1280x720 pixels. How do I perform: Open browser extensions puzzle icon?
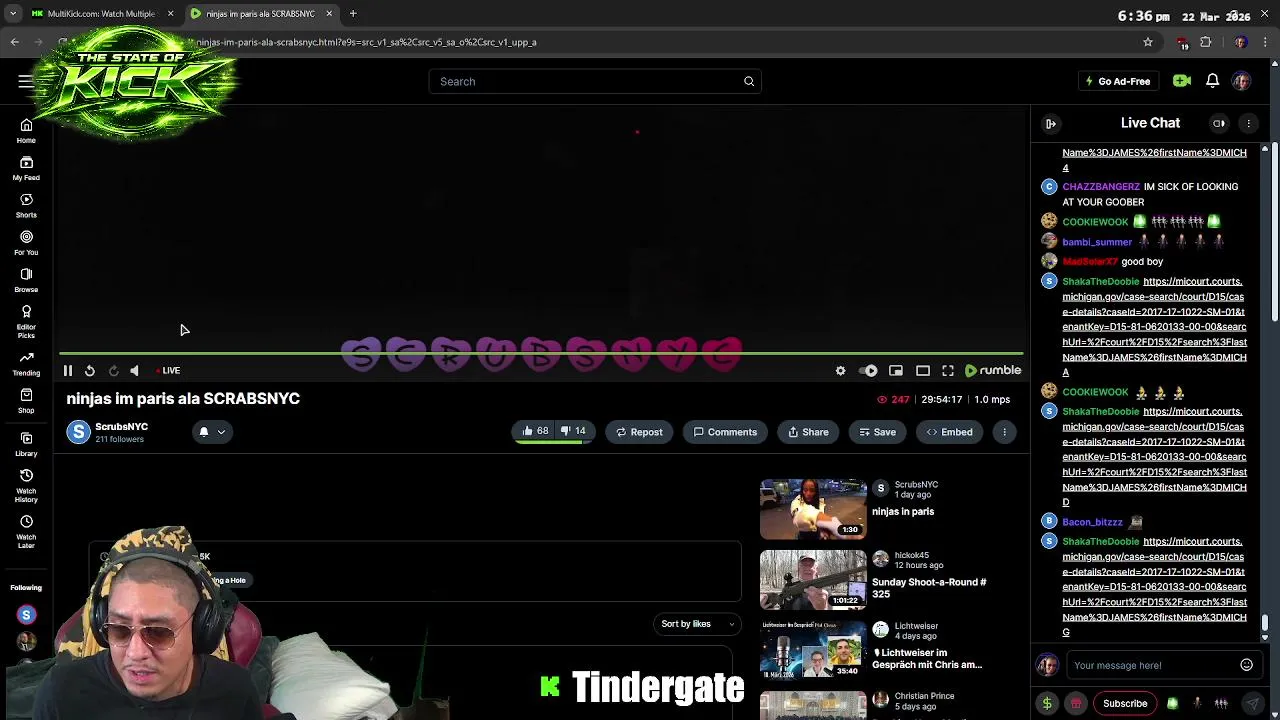point(1206,42)
